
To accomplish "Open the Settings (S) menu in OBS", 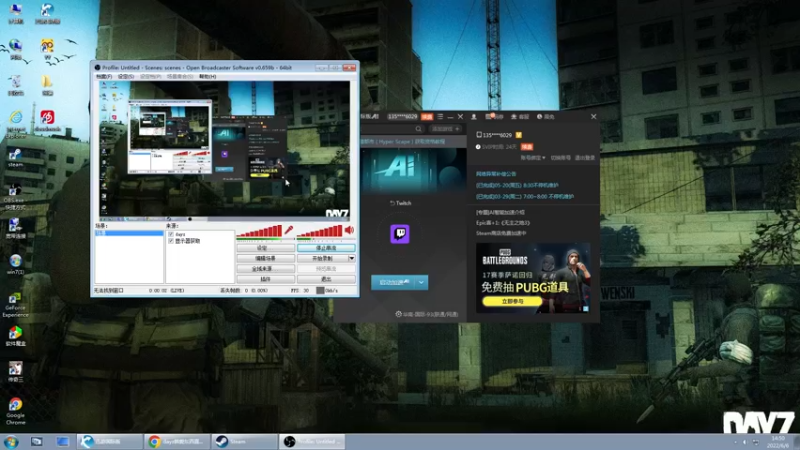I will tap(126, 77).
